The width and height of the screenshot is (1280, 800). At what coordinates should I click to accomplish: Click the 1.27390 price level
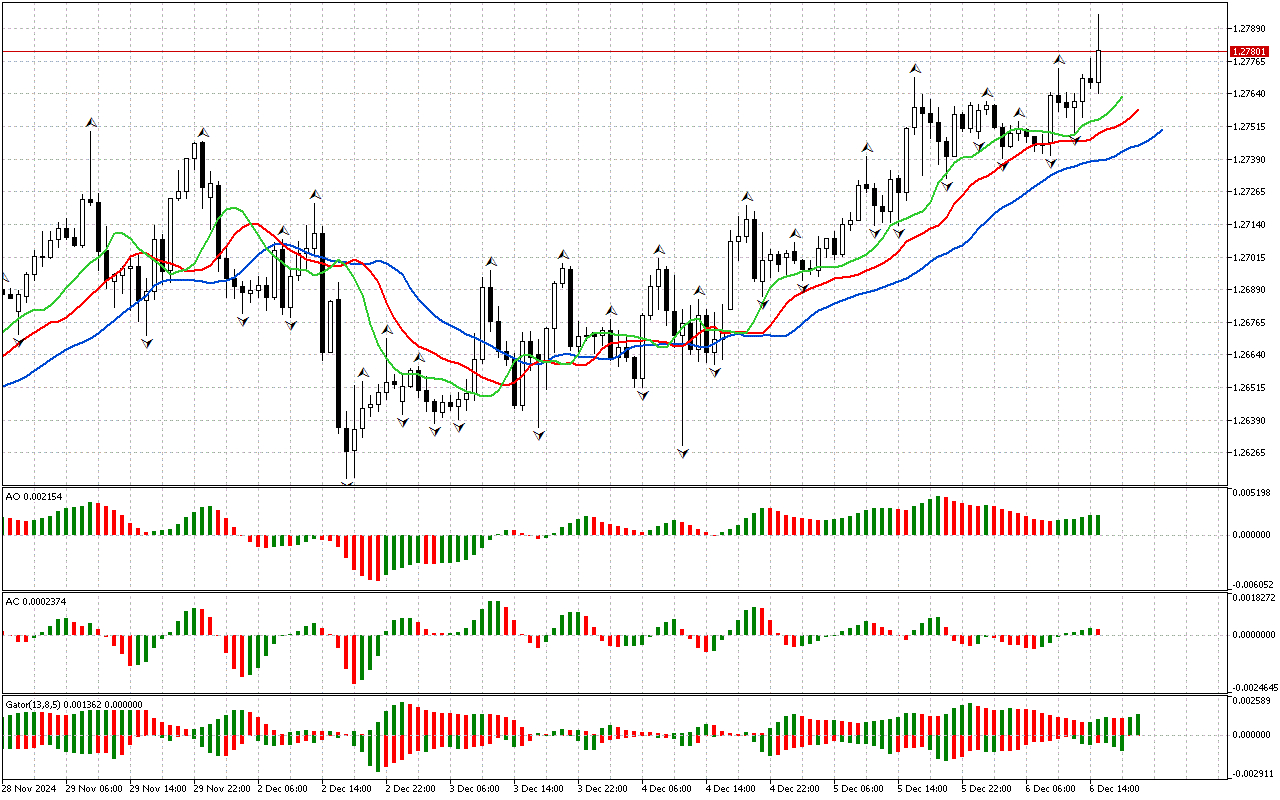tap(1250, 160)
